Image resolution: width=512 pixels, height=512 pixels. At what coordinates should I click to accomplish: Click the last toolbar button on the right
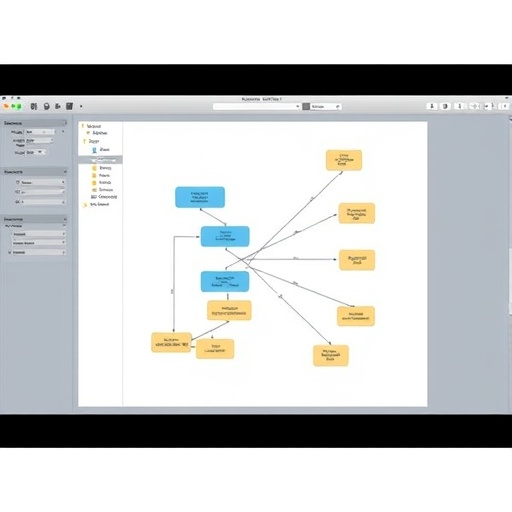[505, 106]
